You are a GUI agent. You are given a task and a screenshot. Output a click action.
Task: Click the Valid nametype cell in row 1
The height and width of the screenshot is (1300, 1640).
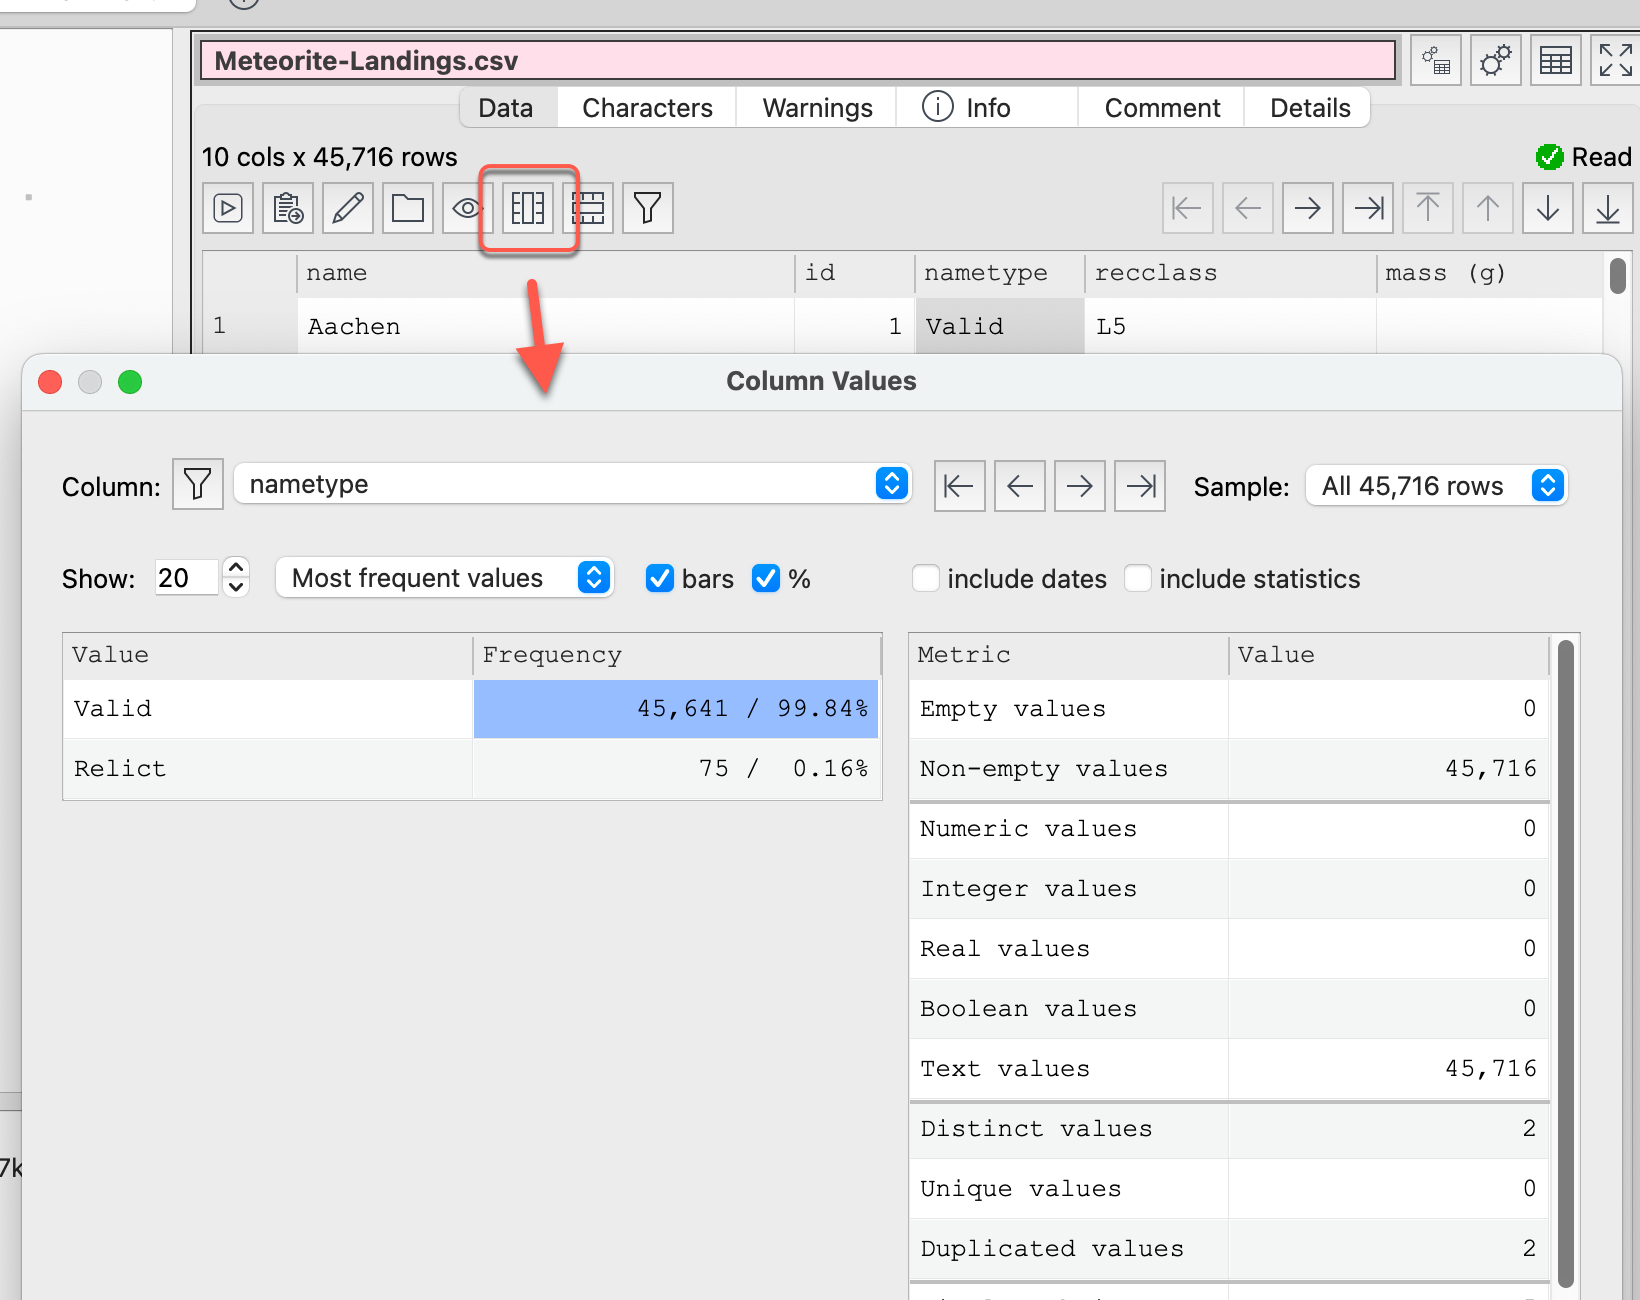1000,326
